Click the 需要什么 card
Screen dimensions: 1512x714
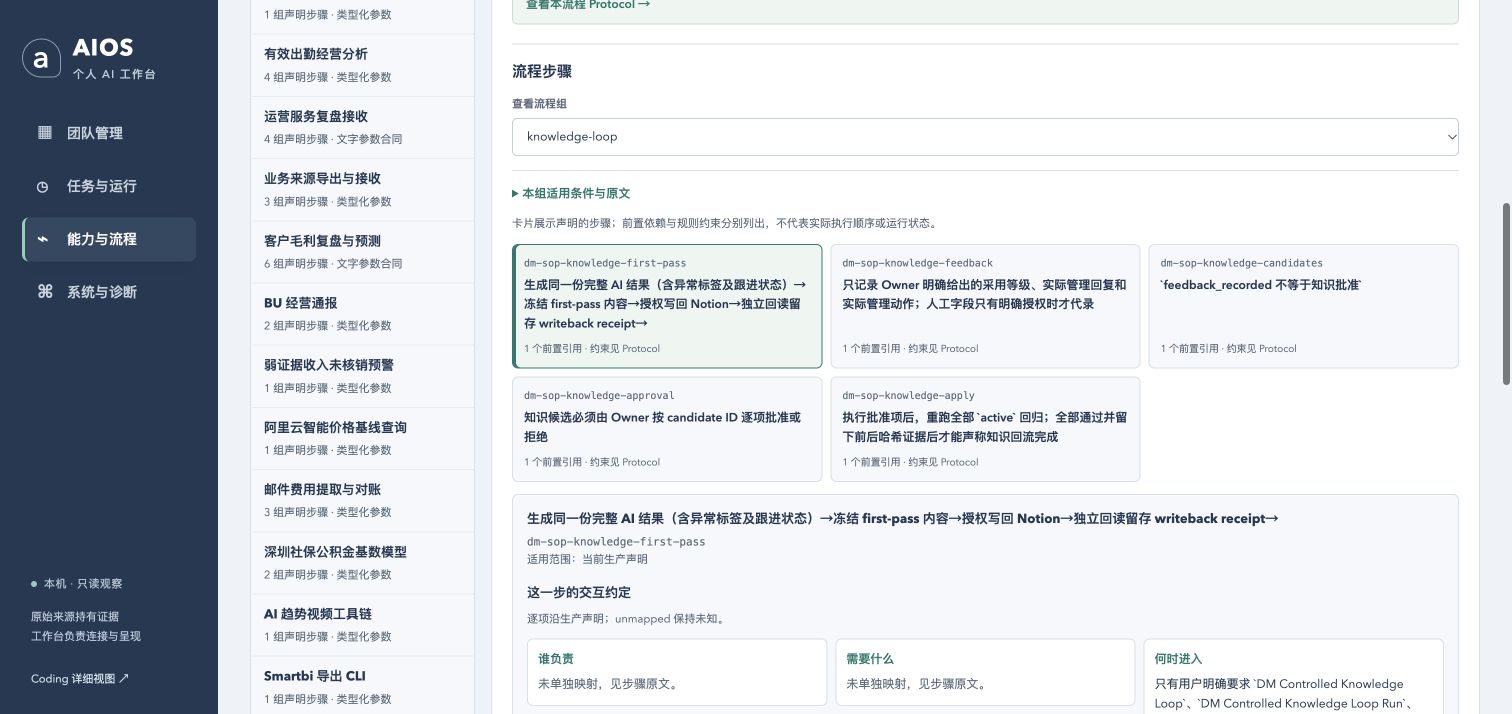pos(985,672)
